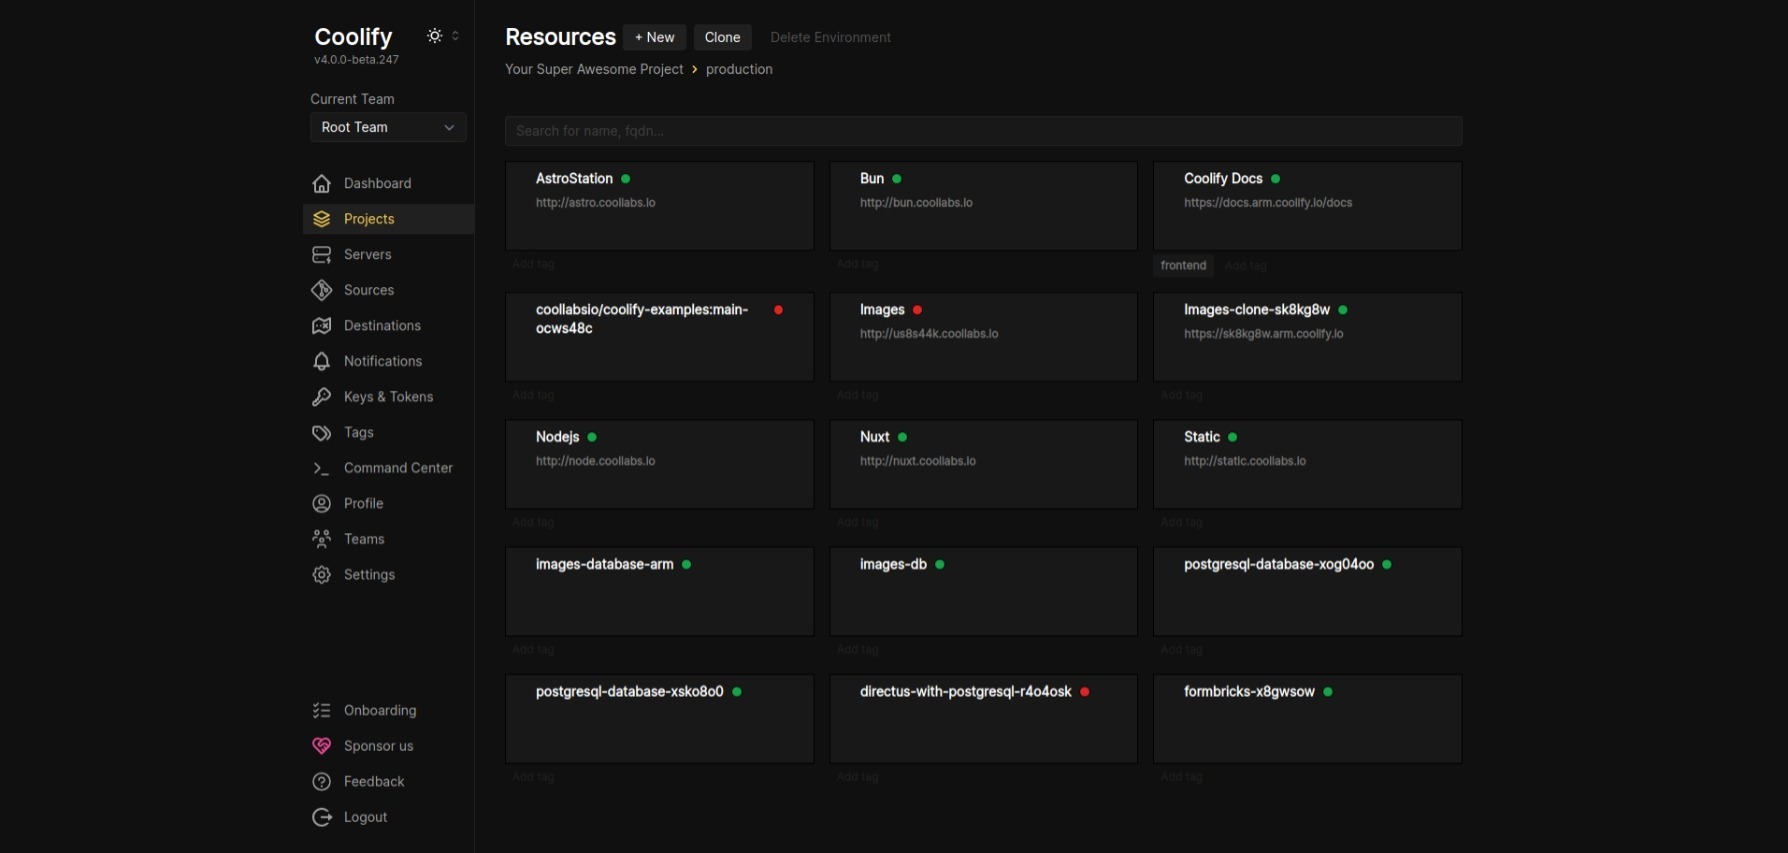Open Your Super Awesome Project breadcrumb
1788x853 pixels.
(x=594, y=69)
